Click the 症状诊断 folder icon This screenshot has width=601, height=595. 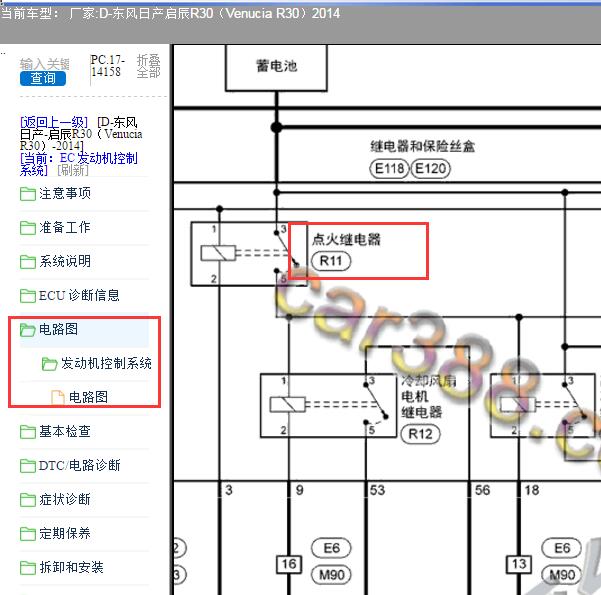(28, 500)
